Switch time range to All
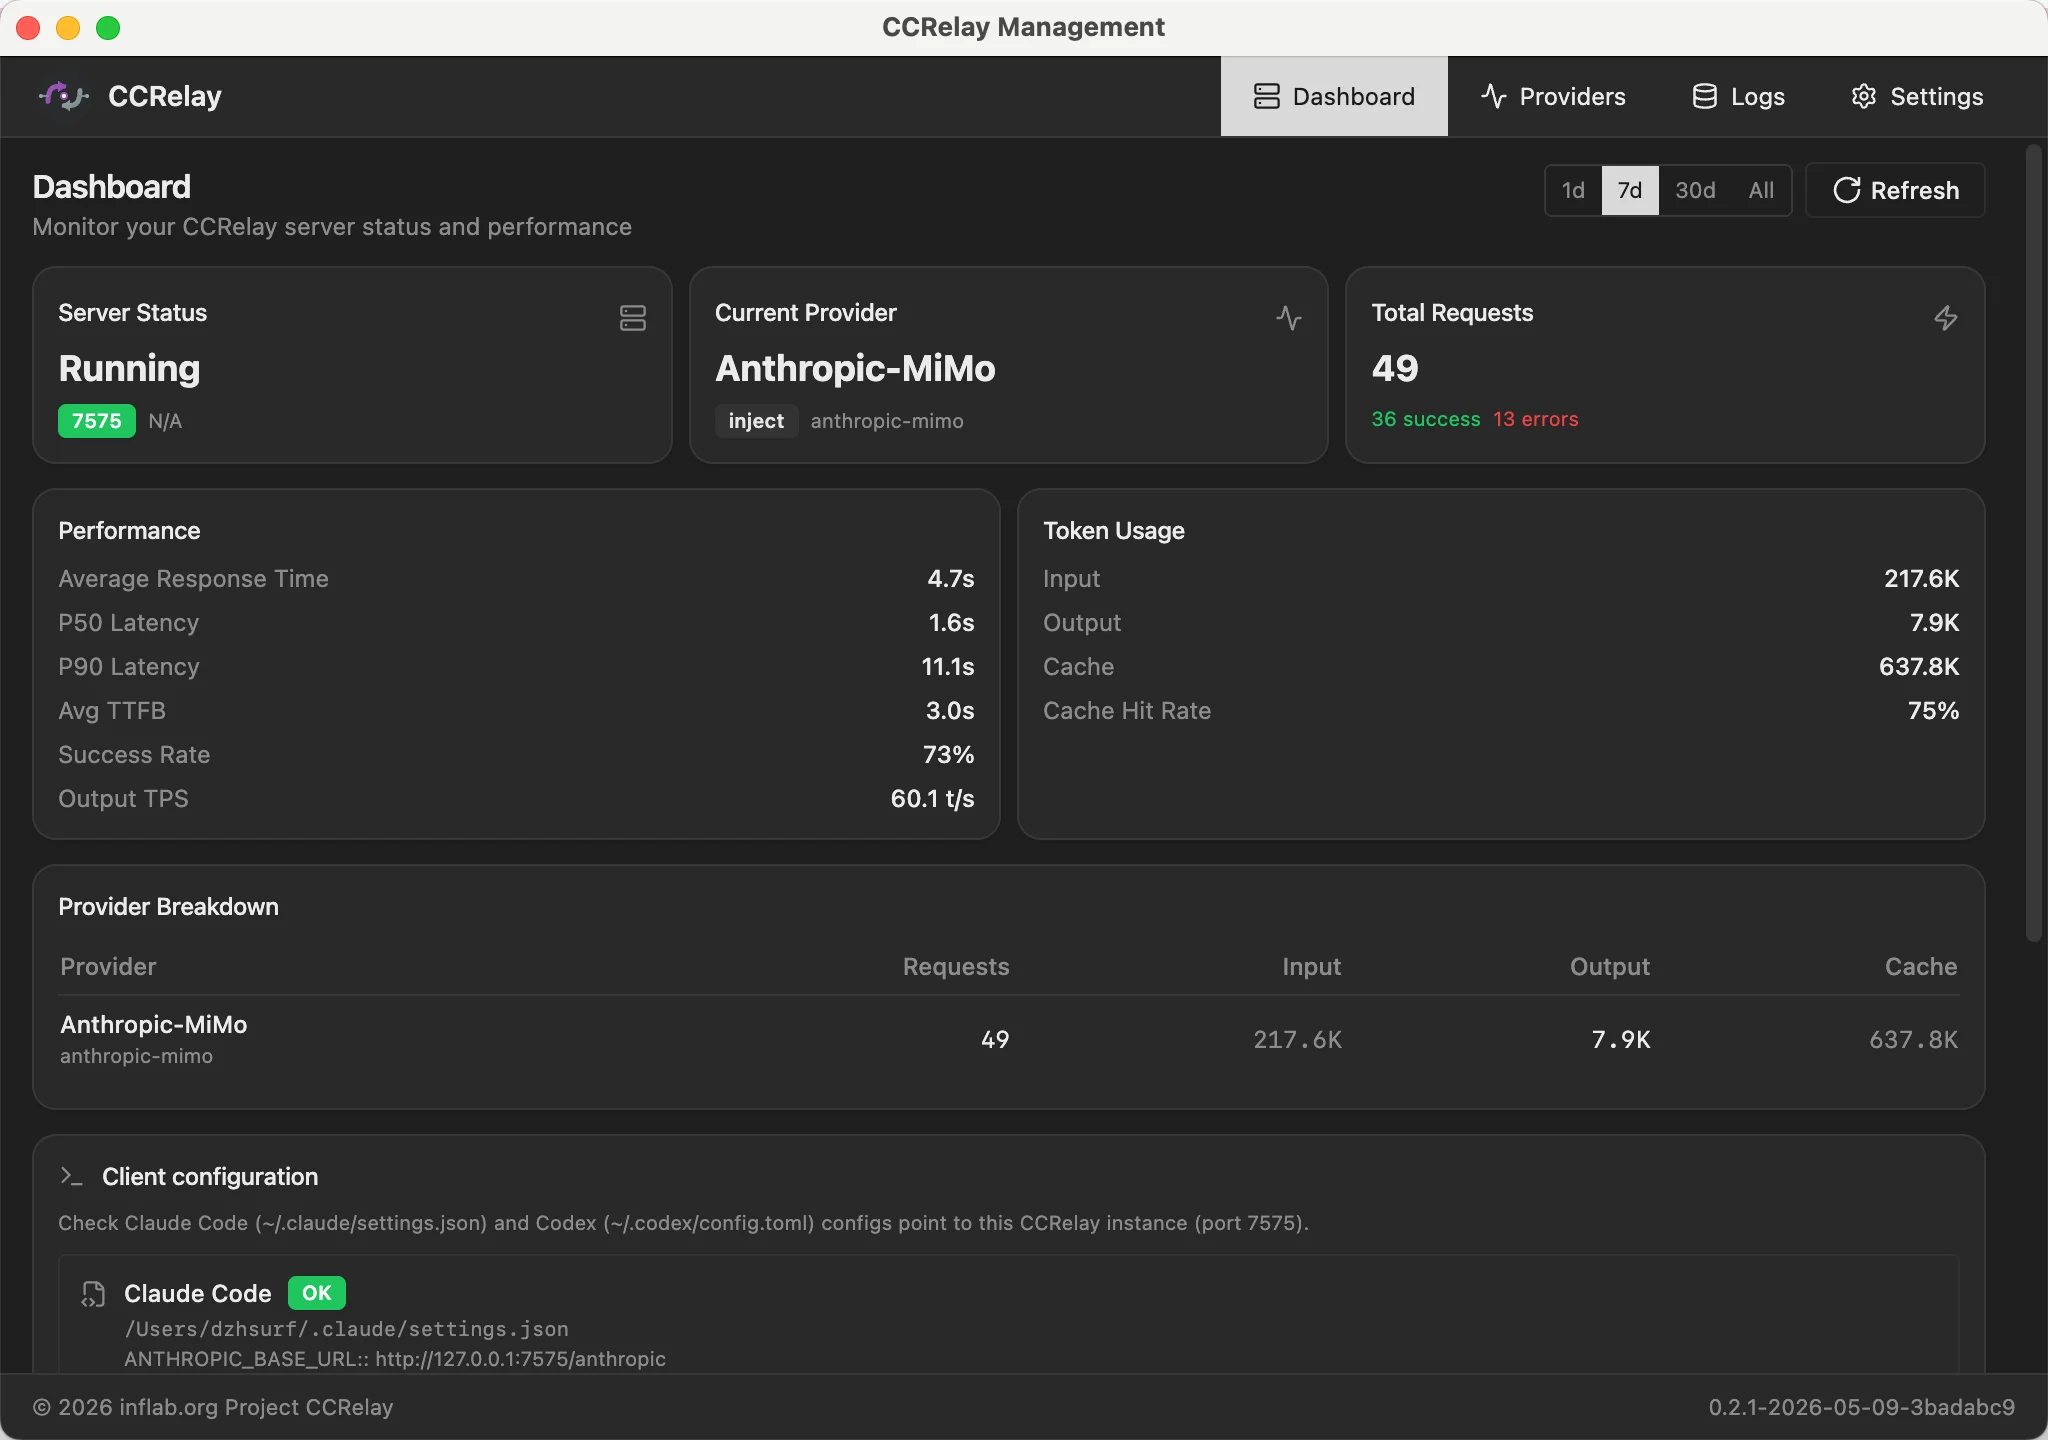This screenshot has height=1440, width=2048. (1761, 190)
